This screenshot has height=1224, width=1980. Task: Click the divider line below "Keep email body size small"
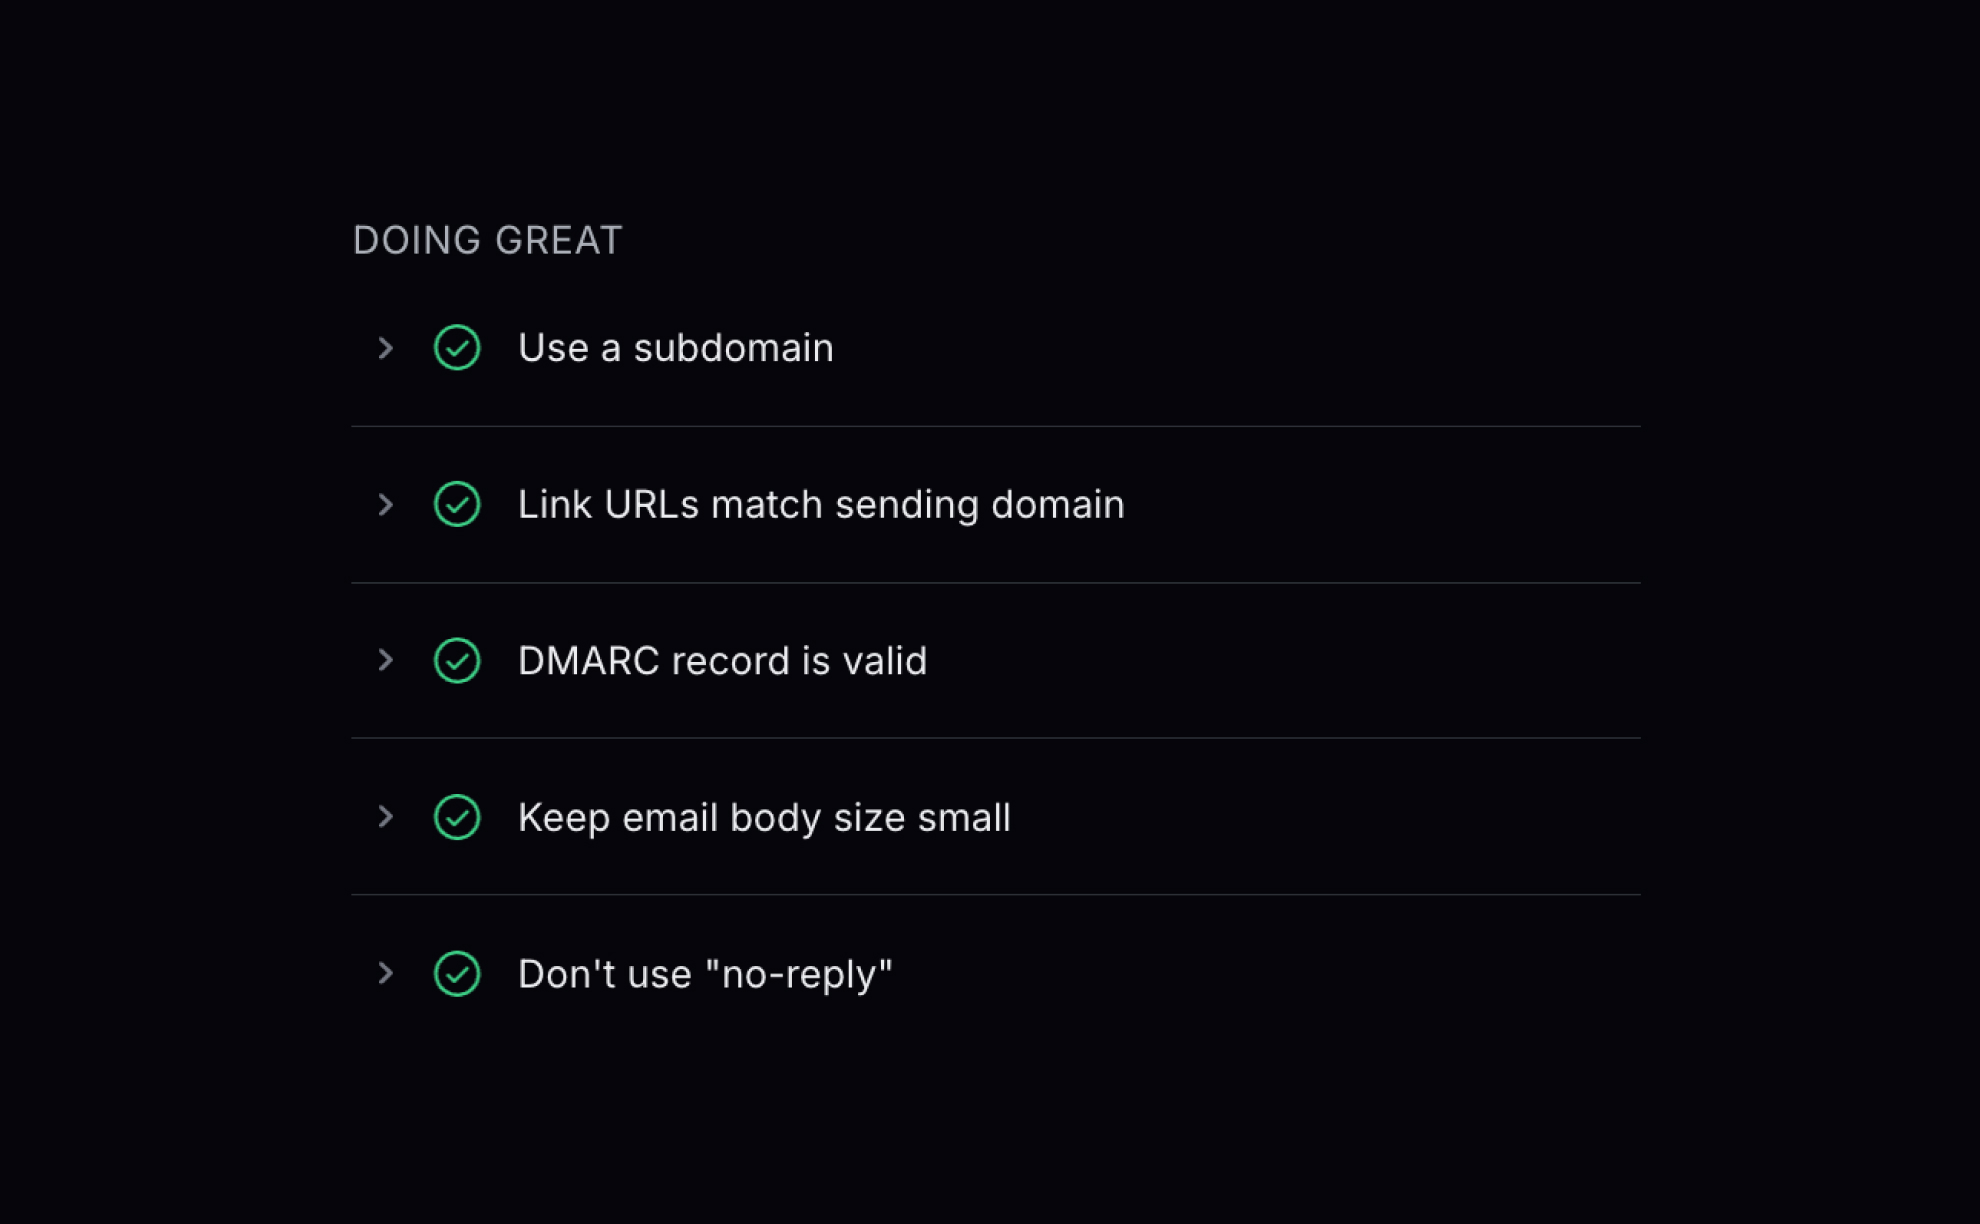(x=995, y=895)
